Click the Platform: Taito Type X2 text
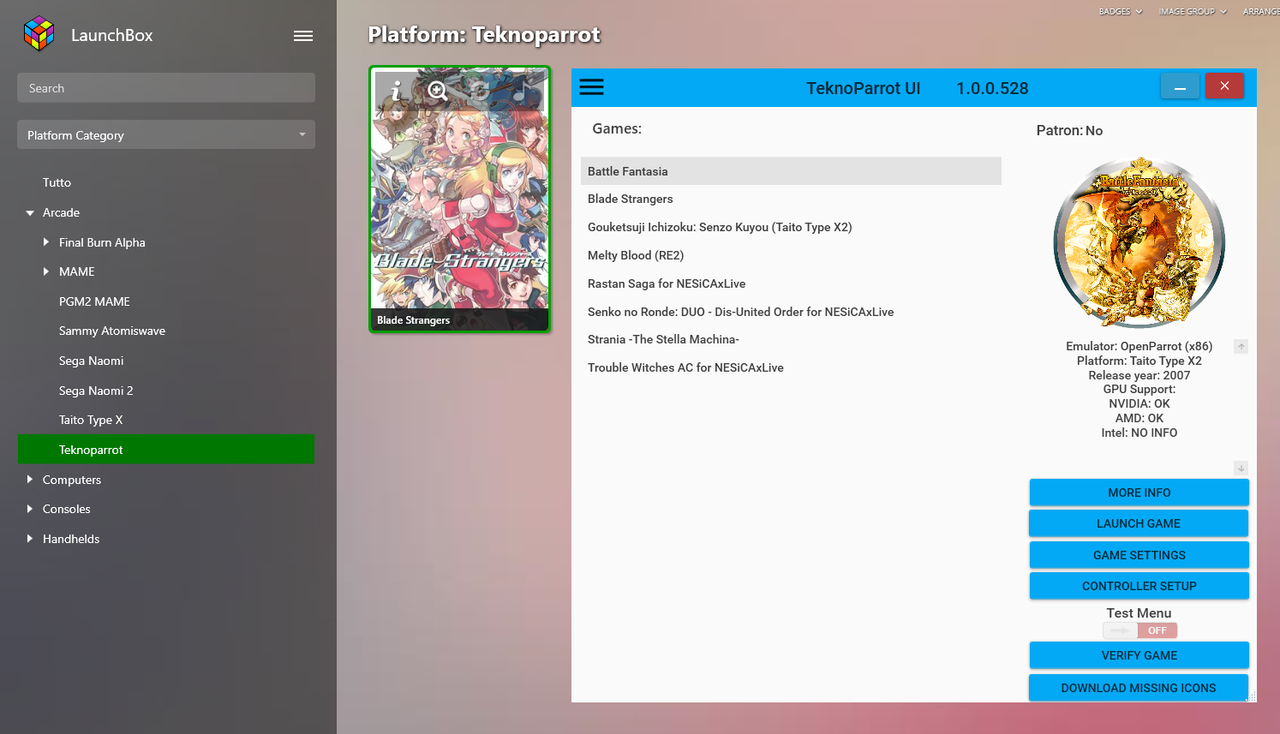Image resolution: width=1280 pixels, height=734 pixels. coord(1139,361)
